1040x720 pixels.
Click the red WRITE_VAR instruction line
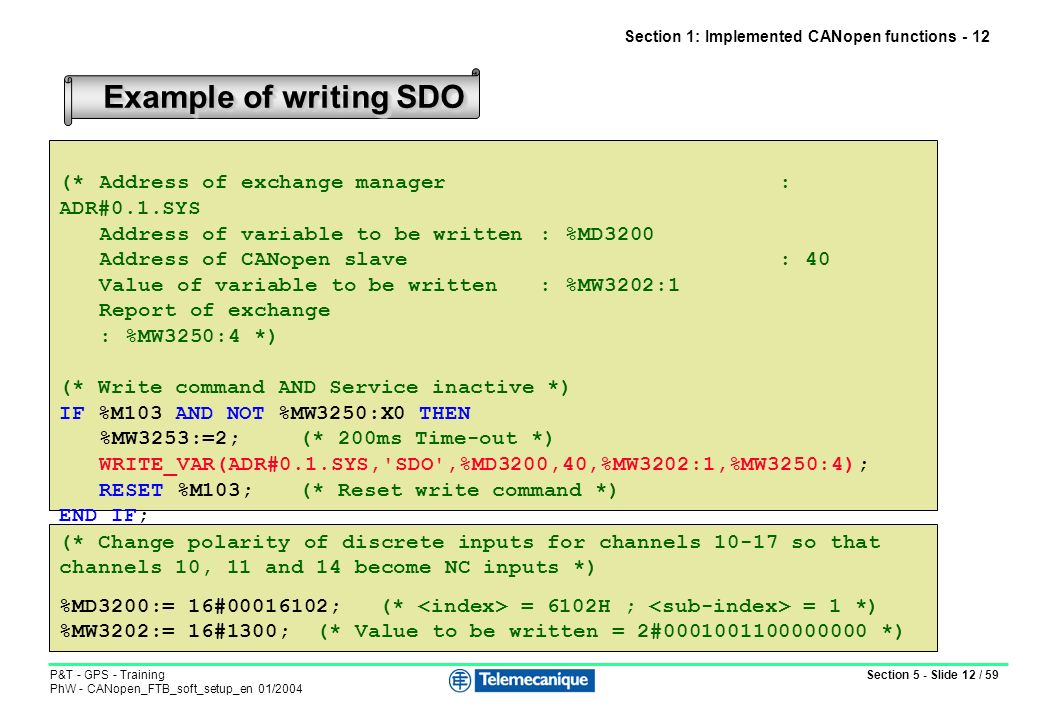coord(483,464)
